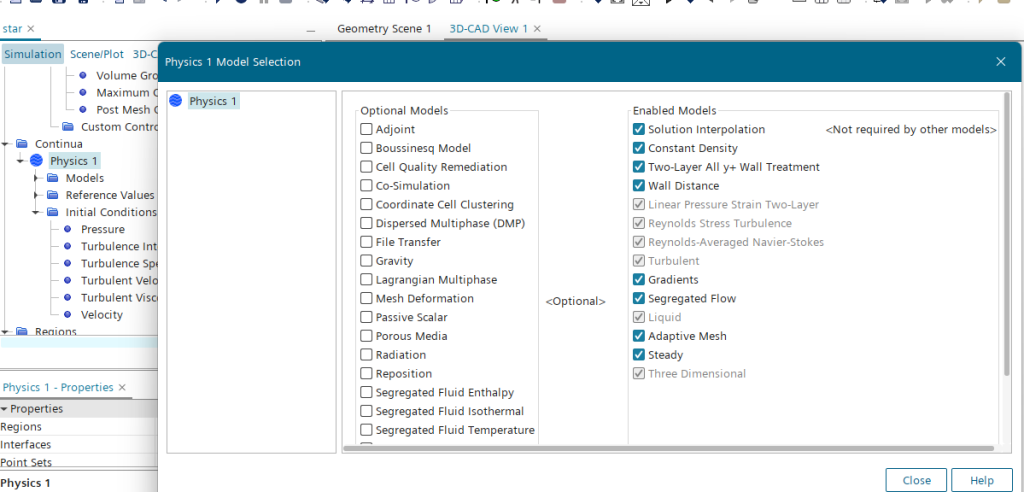The width and height of the screenshot is (1024, 492).
Task: Click the Physics 1 continuum icon in dialog
Action: pos(176,101)
